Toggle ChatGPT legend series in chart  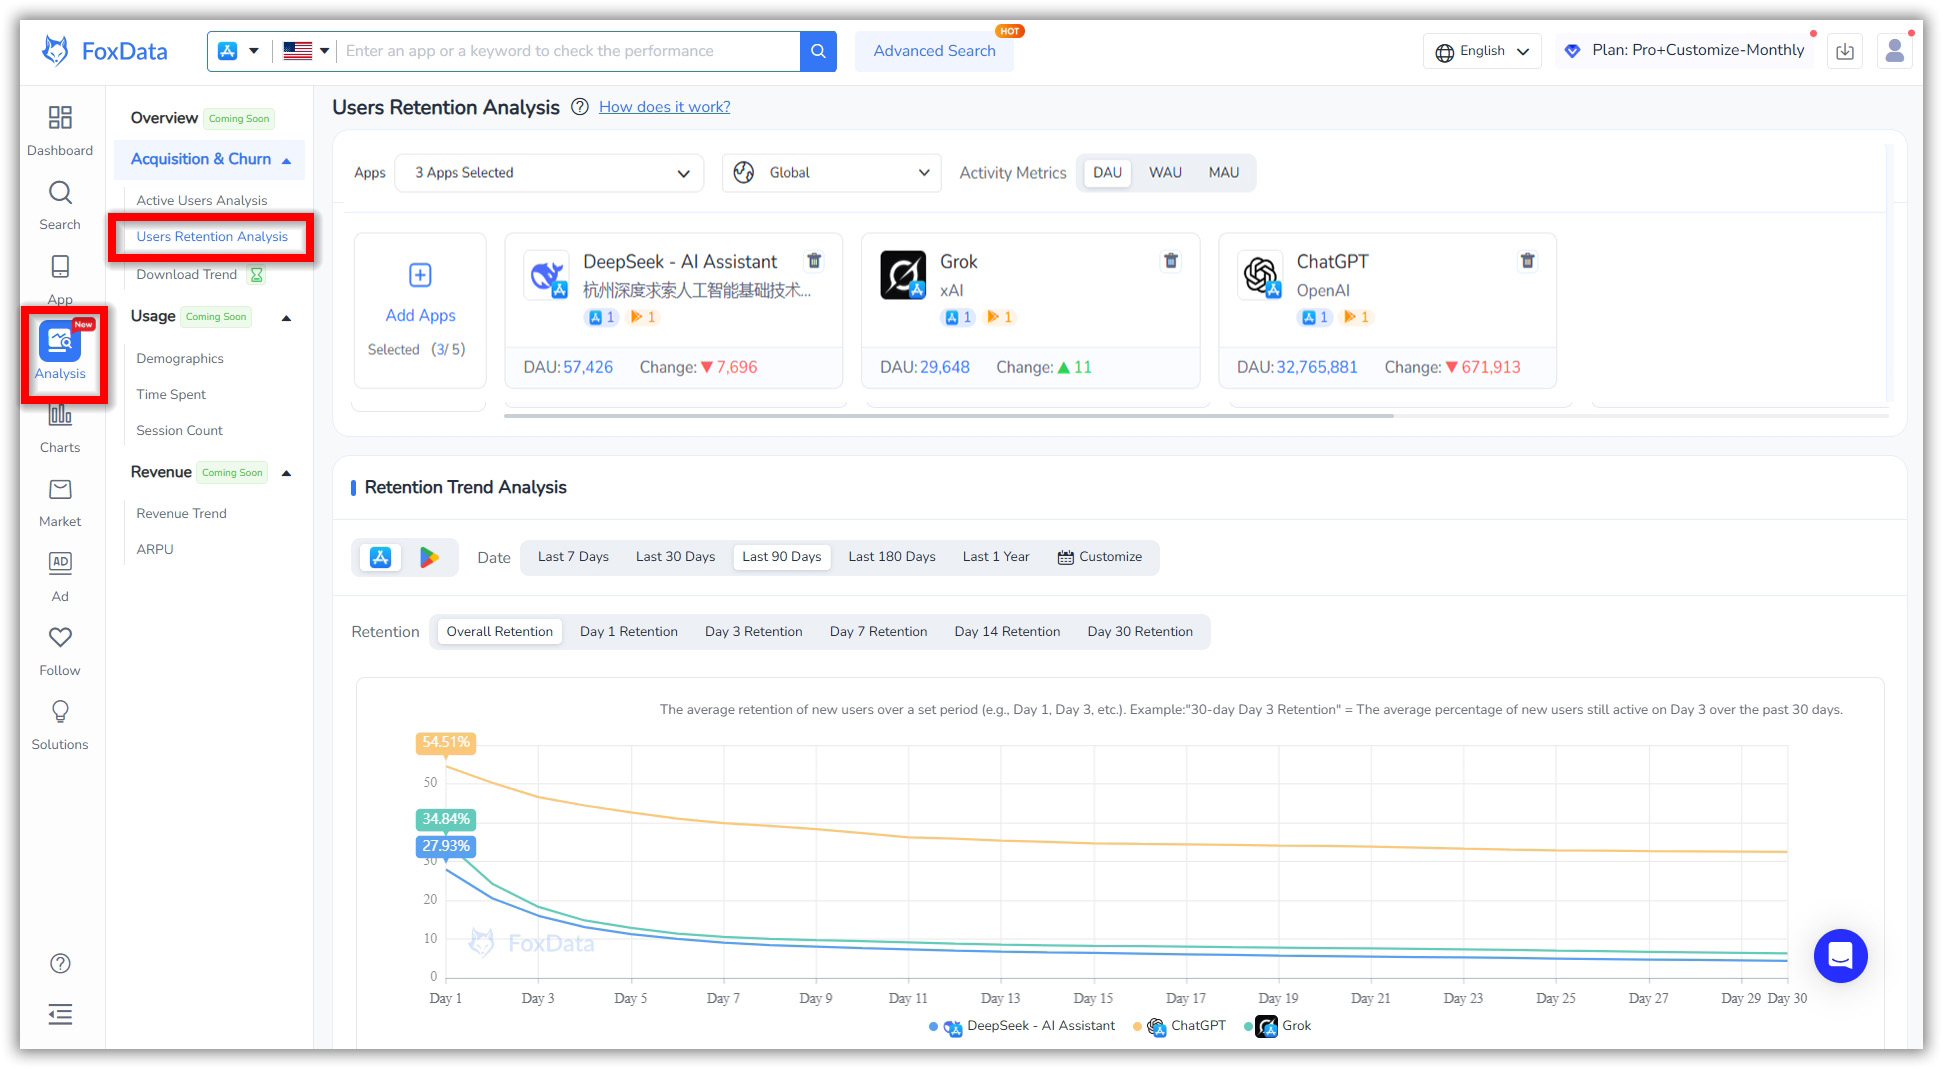(1180, 1026)
